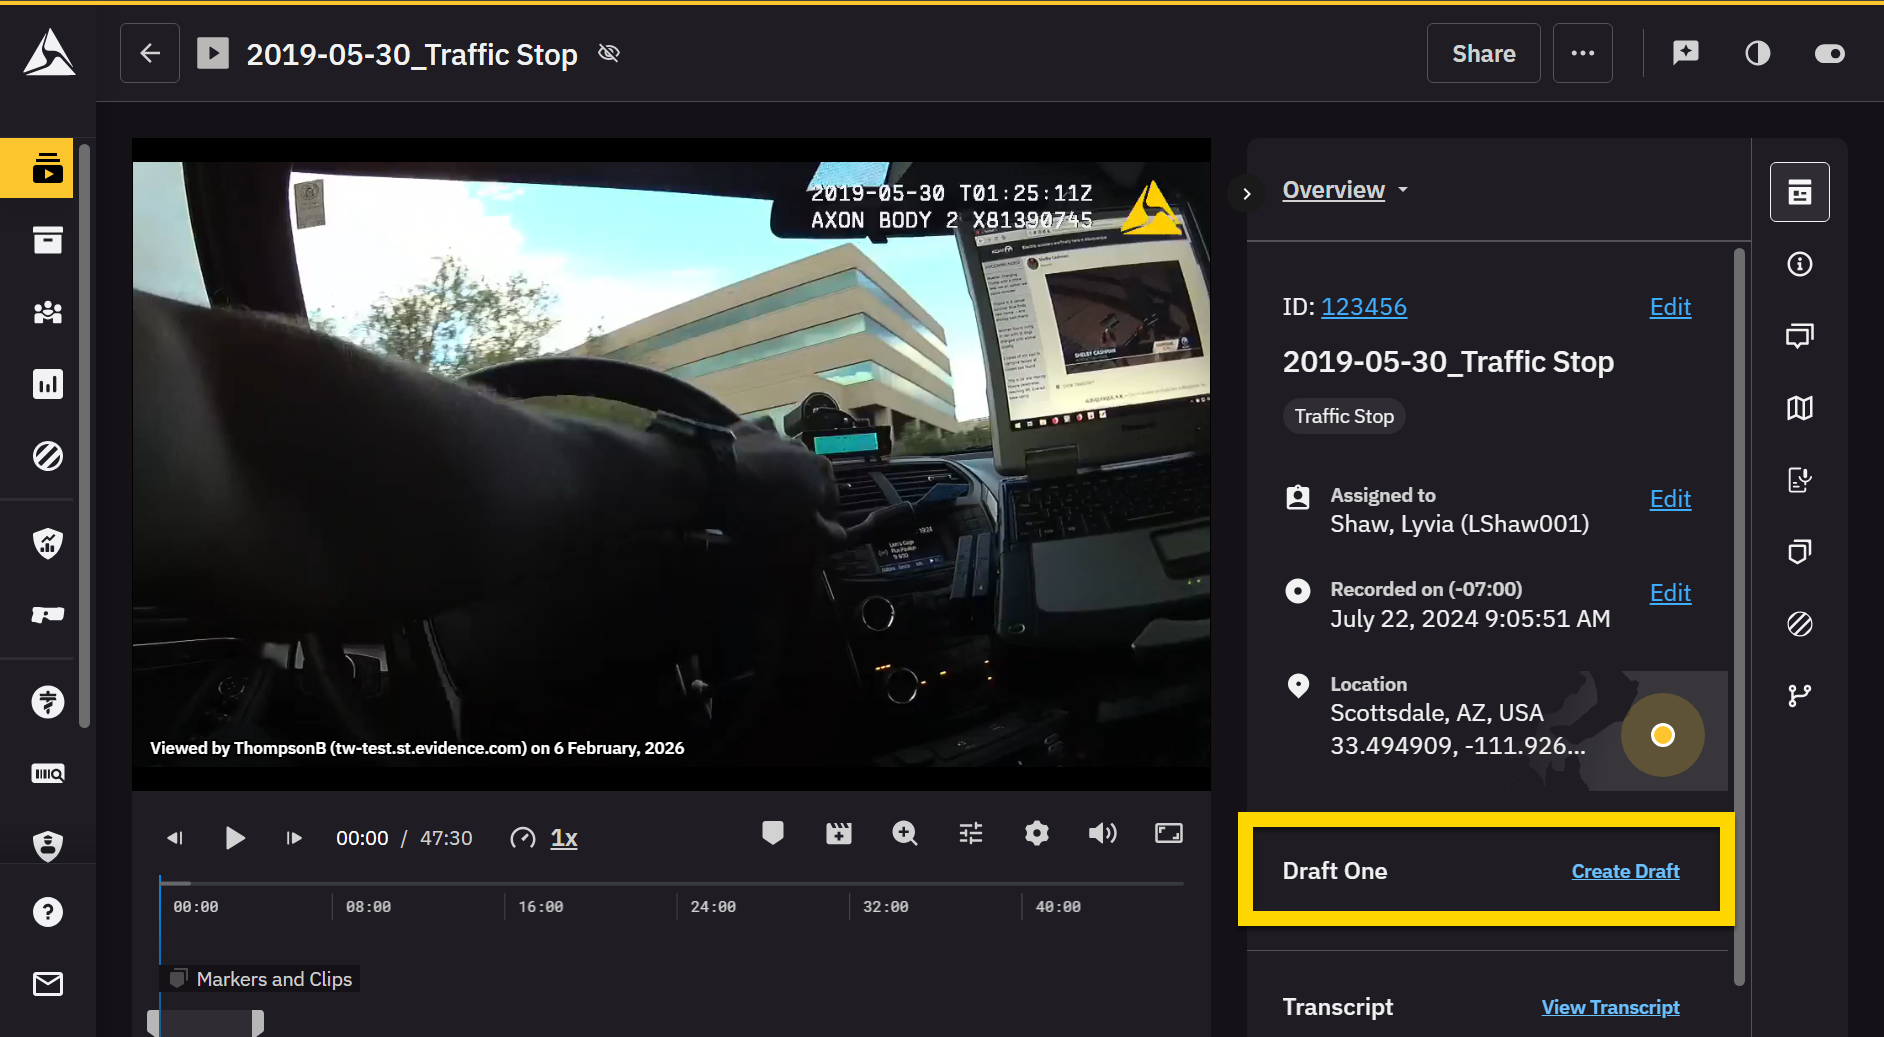This screenshot has width=1884, height=1037.
Task: Open the info panel icon
Action: [x=1799, y=264]
